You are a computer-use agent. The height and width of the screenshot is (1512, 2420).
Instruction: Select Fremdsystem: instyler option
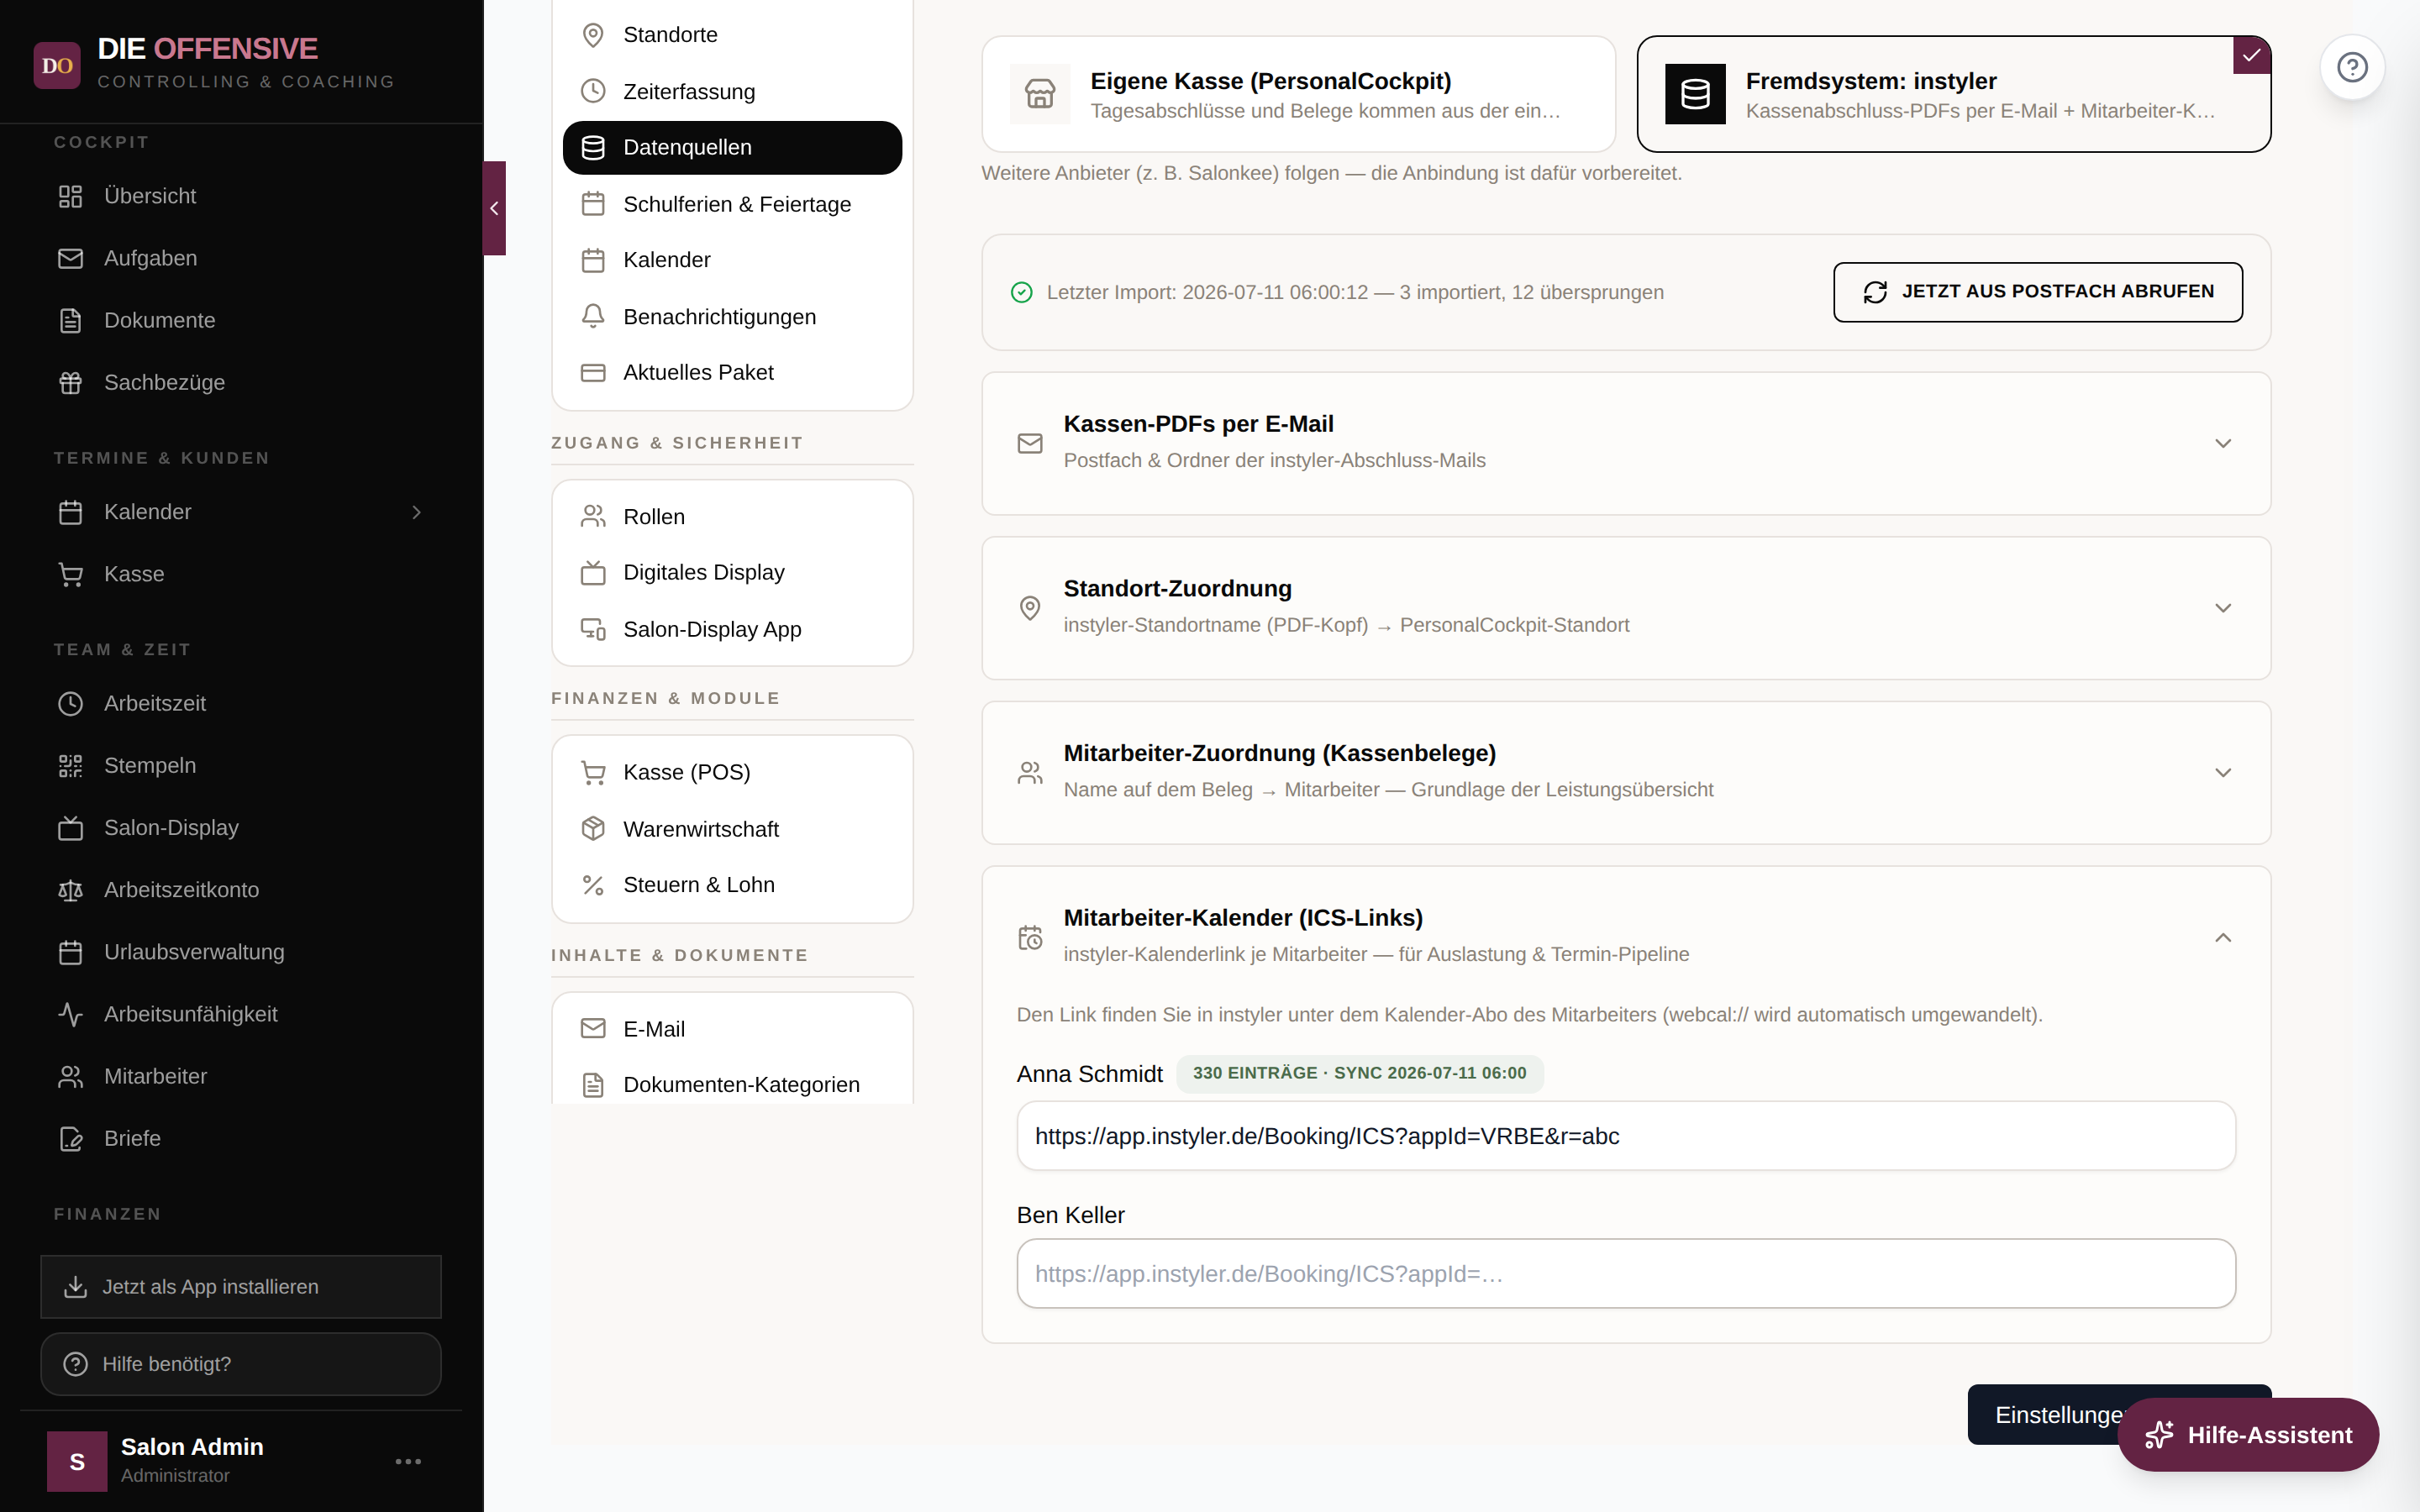1954,94
